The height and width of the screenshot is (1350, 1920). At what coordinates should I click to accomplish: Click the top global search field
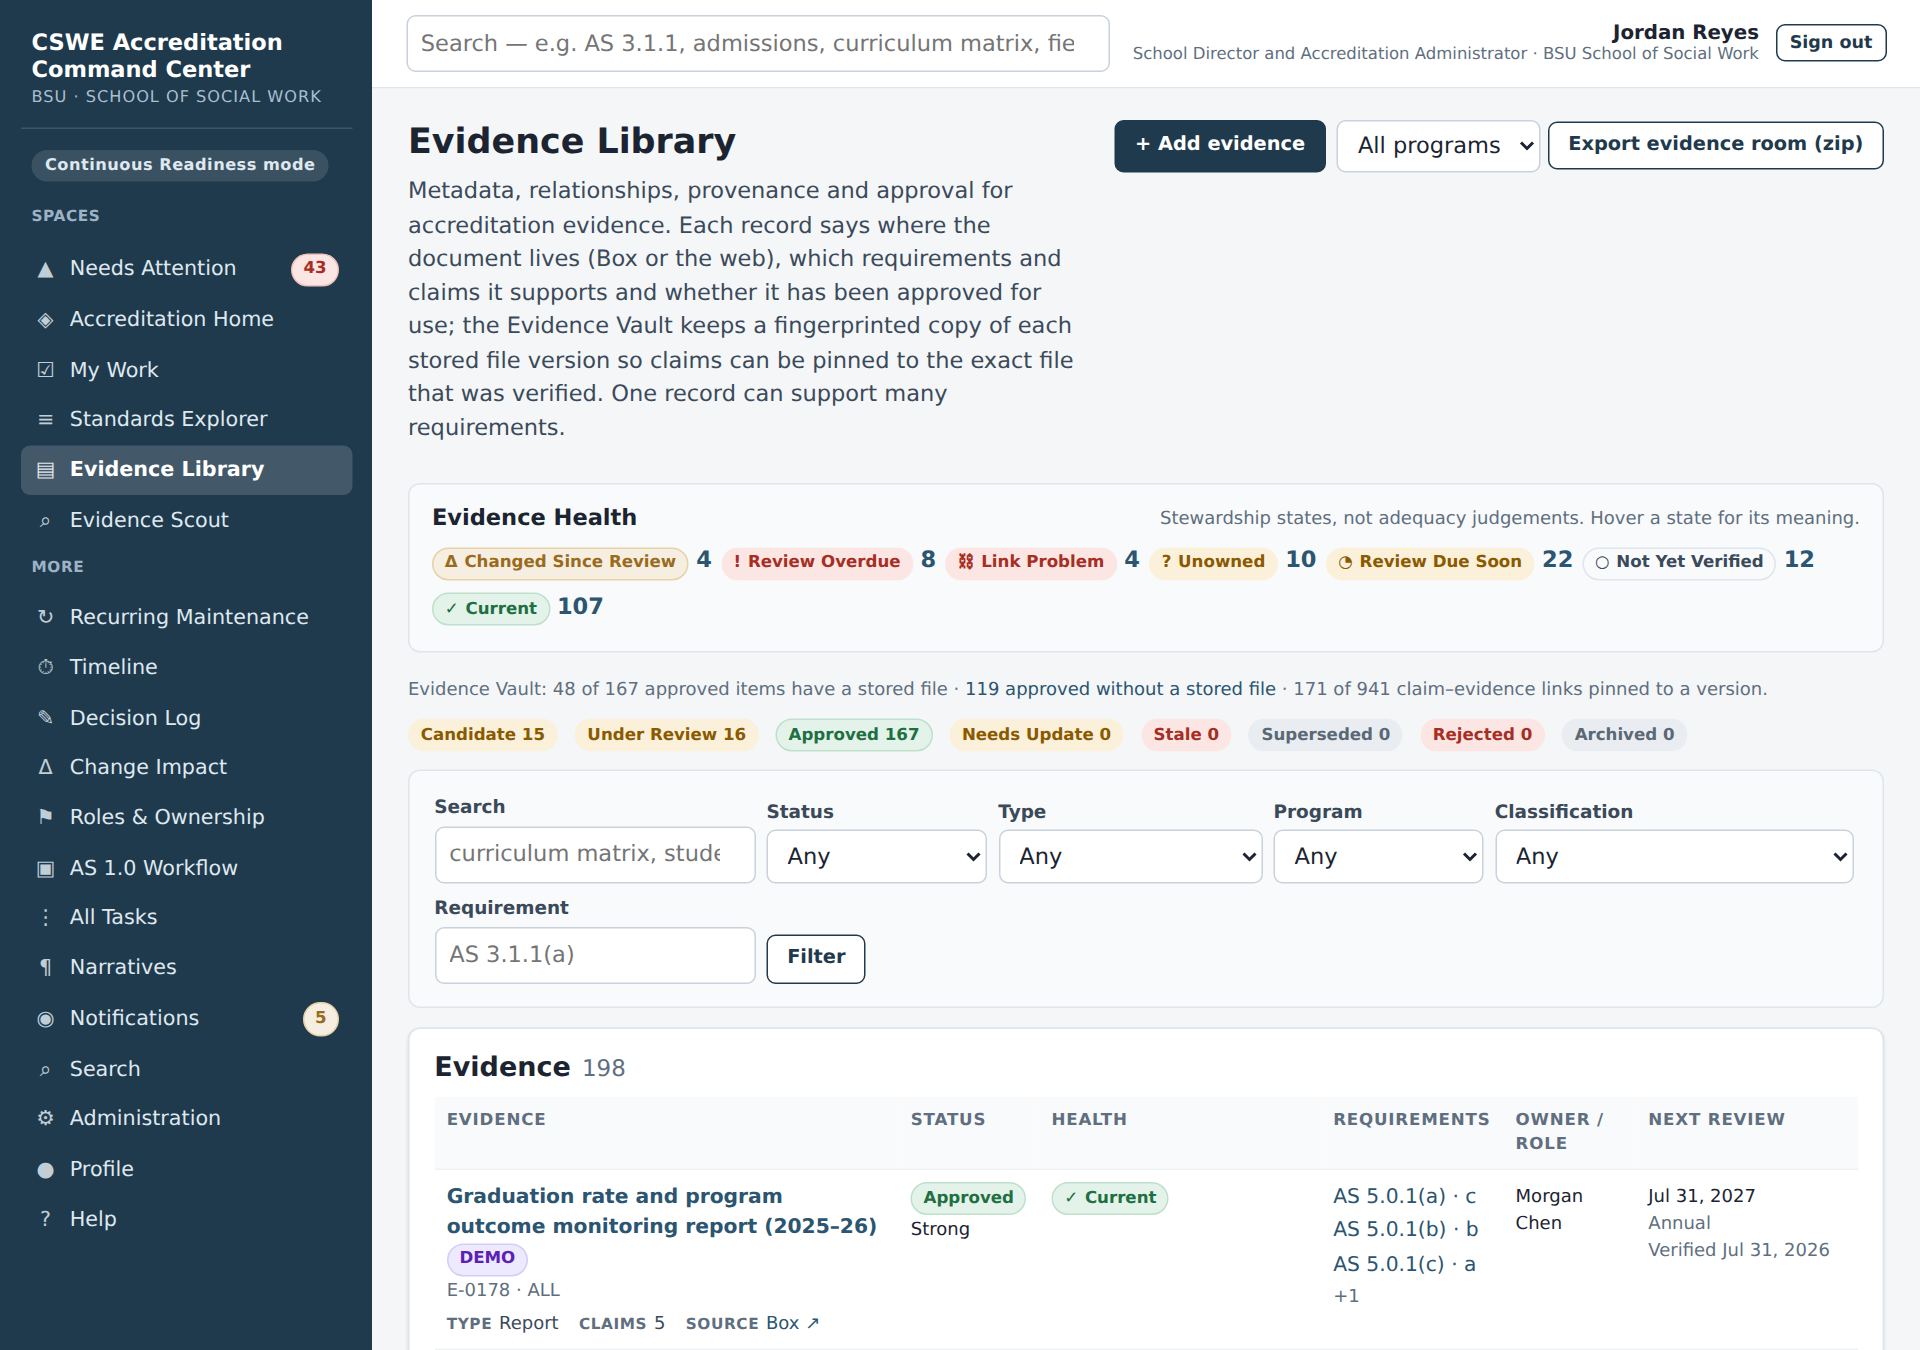[758, 44]
